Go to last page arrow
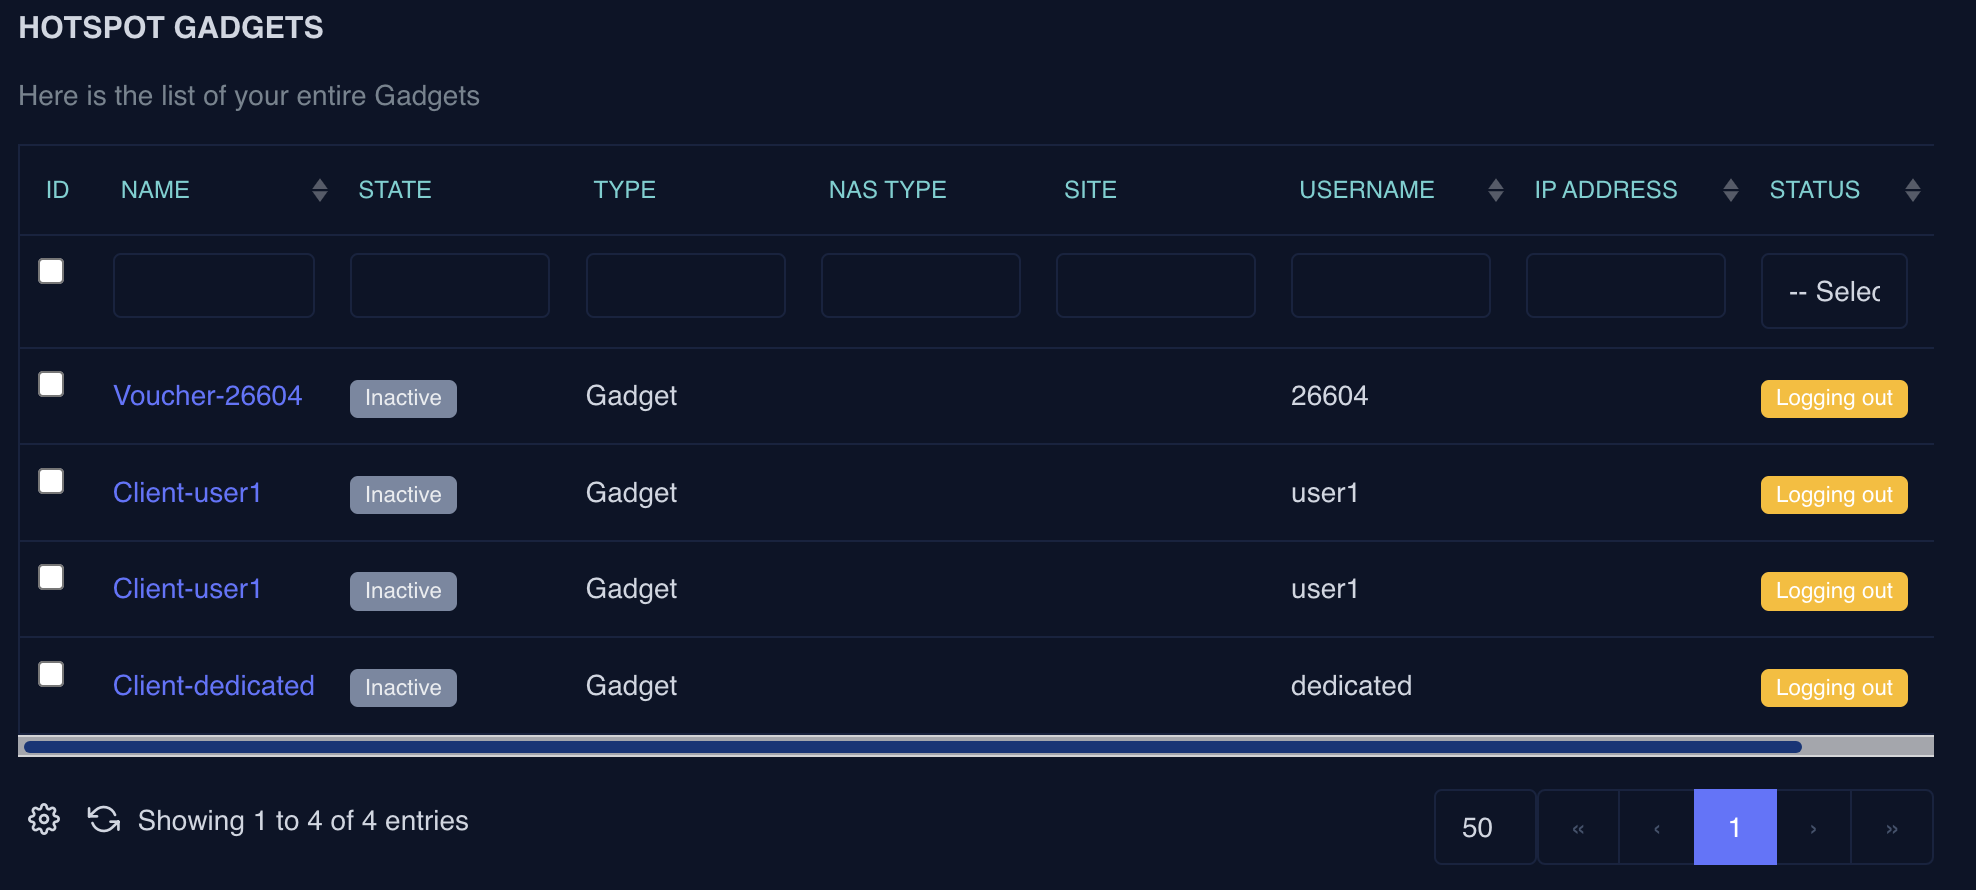1976x890 pixels. pos(1892,828)
